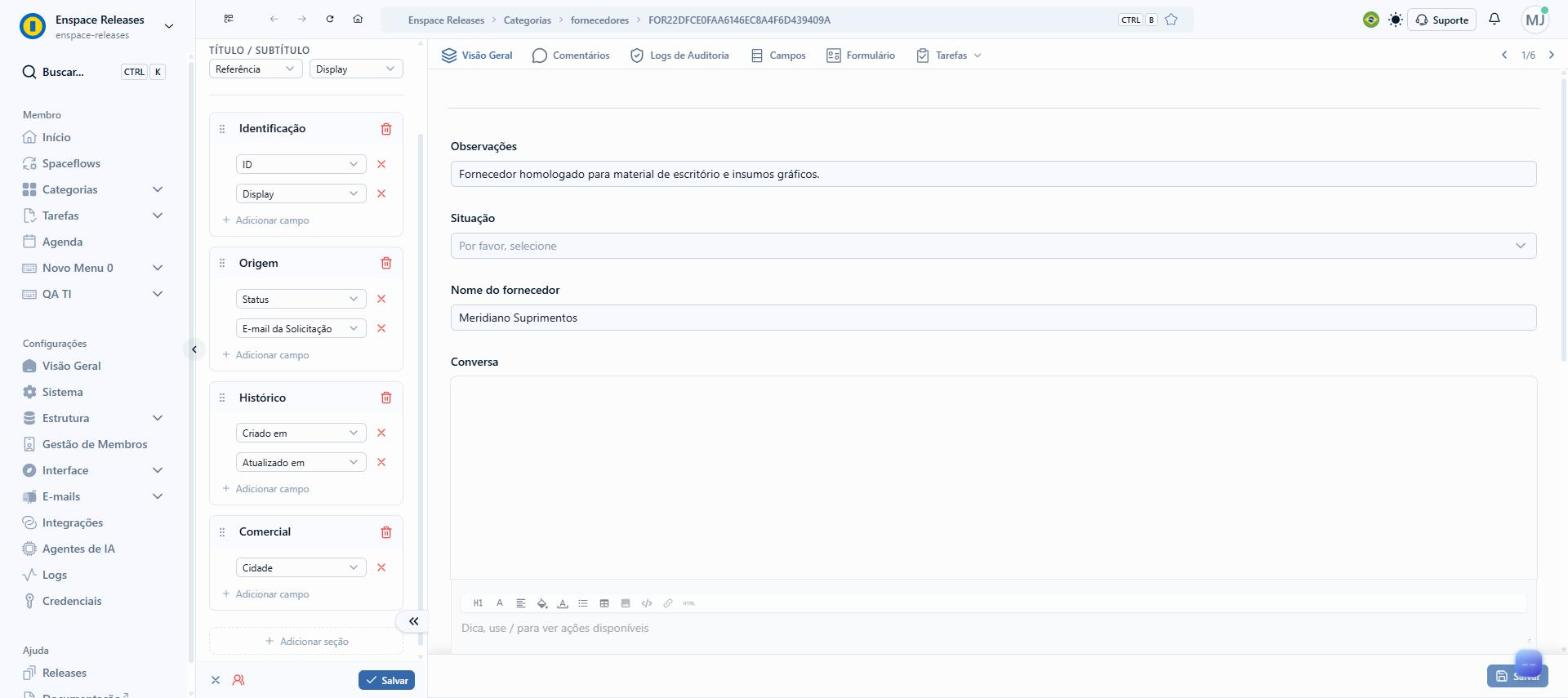Remove the ID field from Identificação
The width and height of the screenshot is (1568, 698).
click(x=381, y=164)
